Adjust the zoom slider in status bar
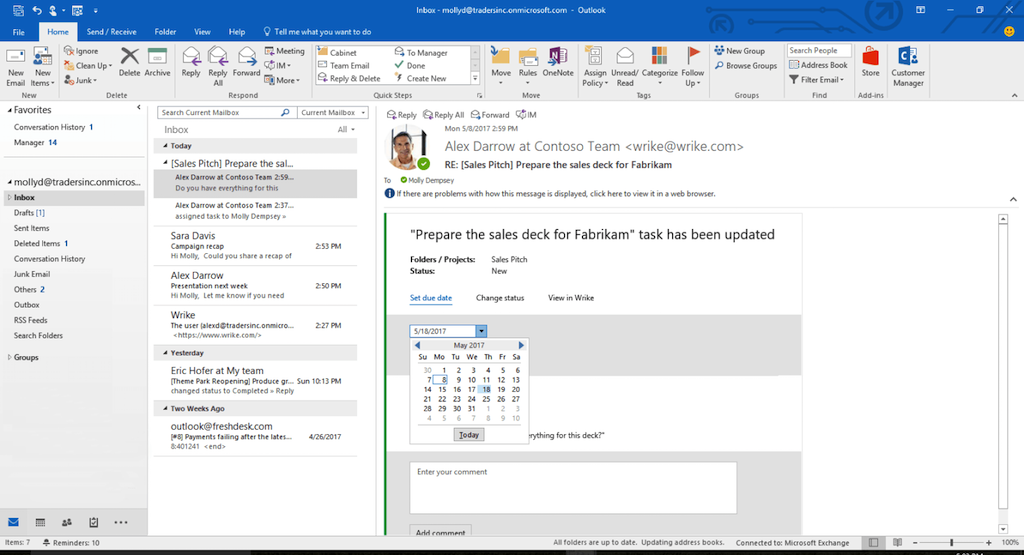The width and height of the screenshot is (1024, 555). click(x=952, y=543)
